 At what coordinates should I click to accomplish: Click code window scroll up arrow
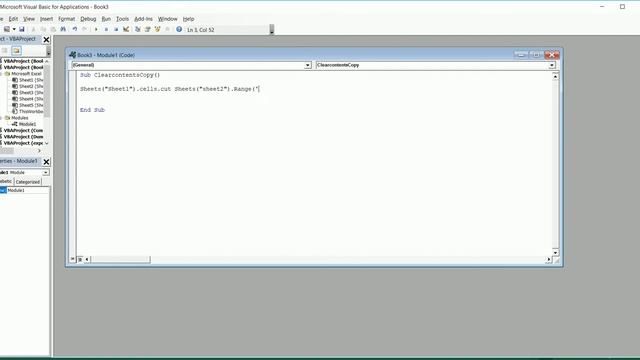tap(555, 76)
